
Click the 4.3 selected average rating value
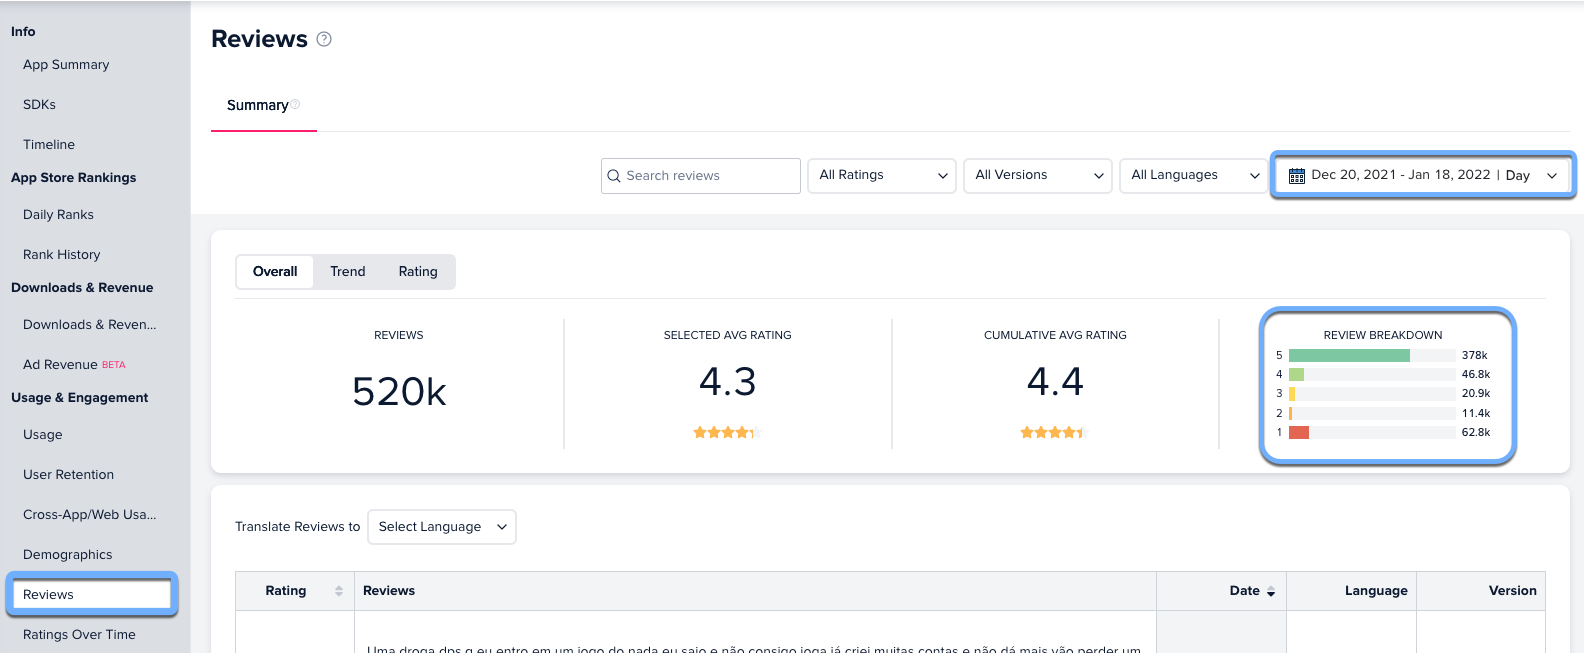[728, 382]
